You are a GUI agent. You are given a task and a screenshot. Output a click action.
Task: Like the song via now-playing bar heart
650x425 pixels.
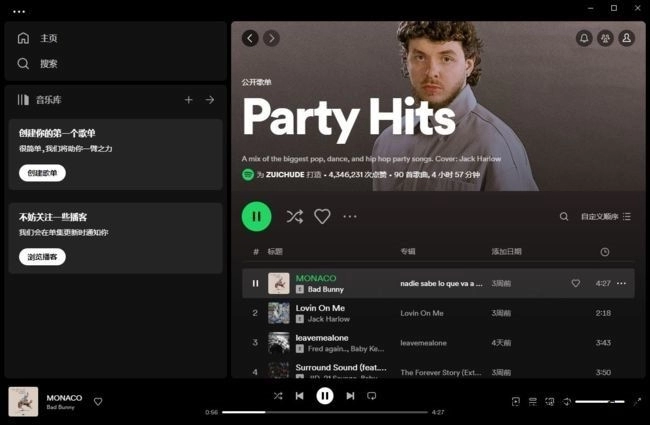point(98,401)
